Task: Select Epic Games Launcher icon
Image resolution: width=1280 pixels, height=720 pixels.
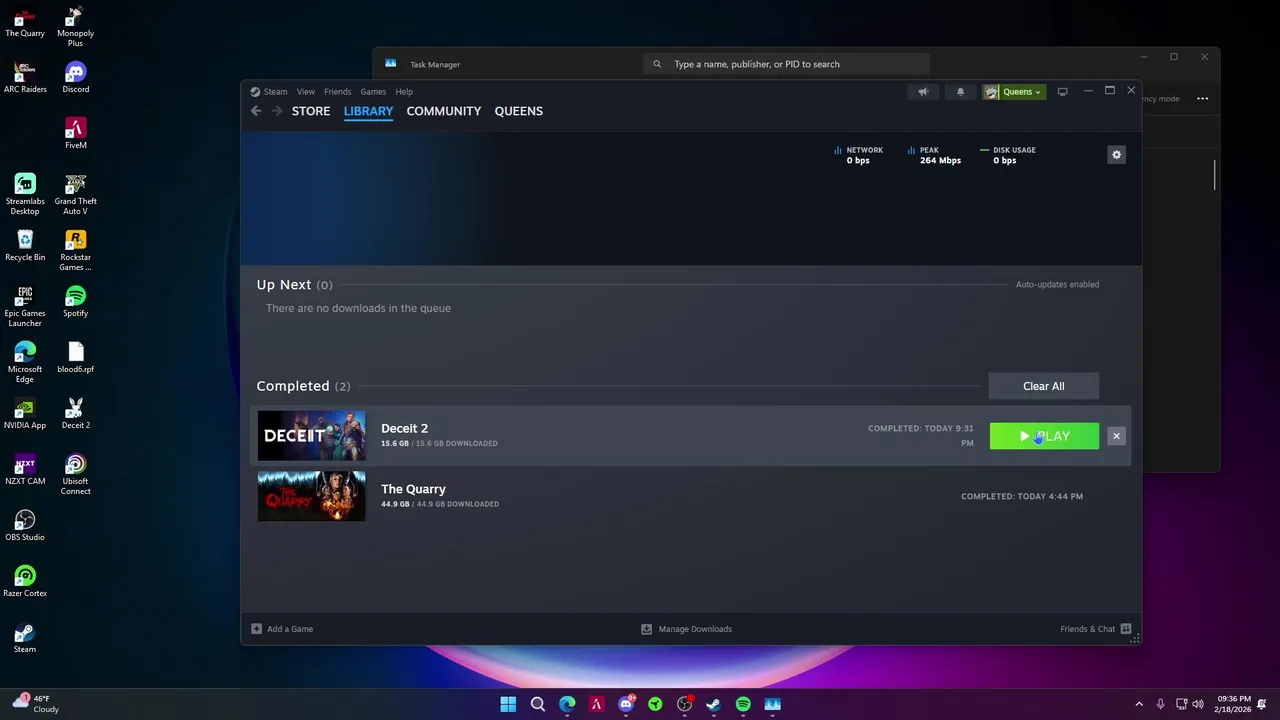Action: pos(25,306)
